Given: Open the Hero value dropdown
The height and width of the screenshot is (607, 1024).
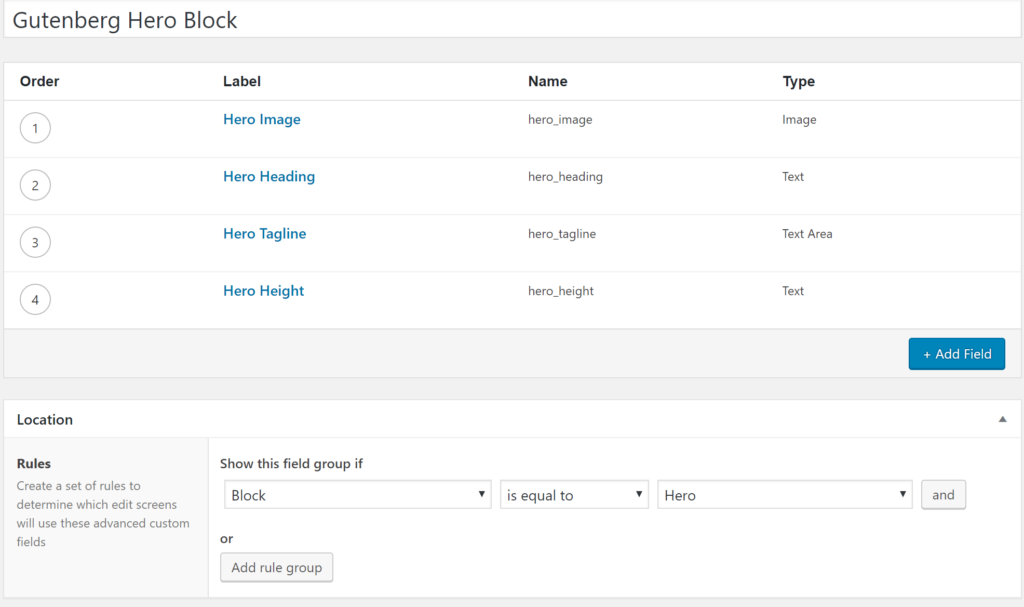Looking at the screenshot, I should coord(785,495).
